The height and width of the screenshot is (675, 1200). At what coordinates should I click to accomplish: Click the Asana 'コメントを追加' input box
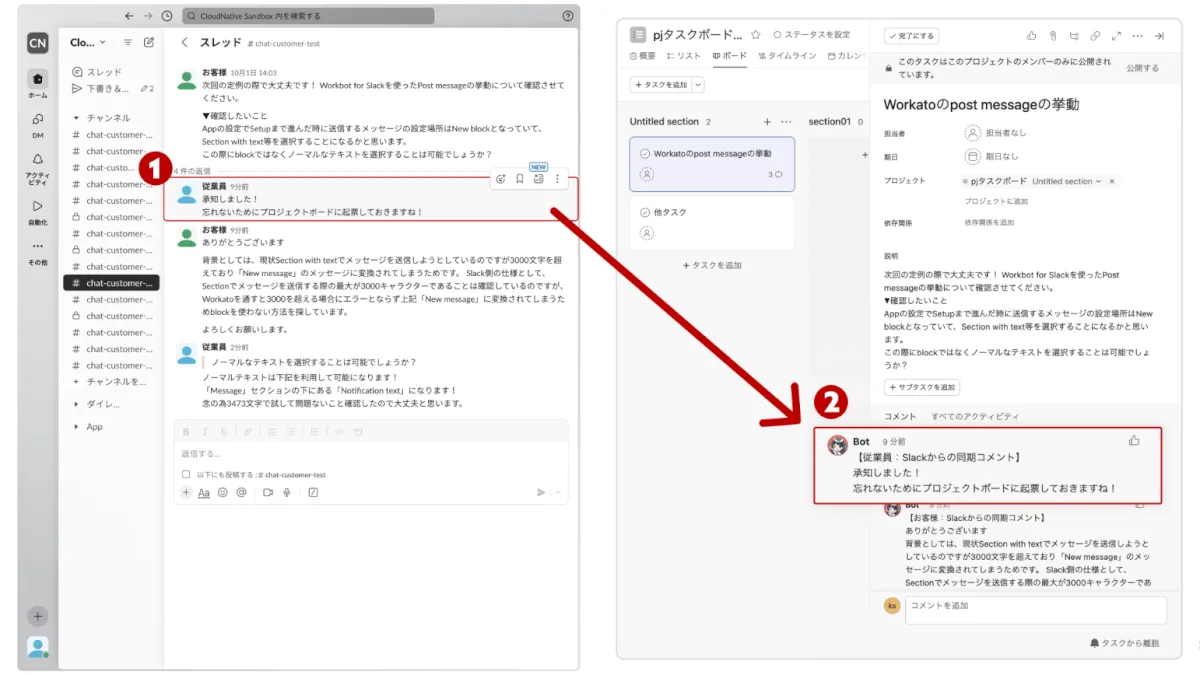click(1036, 610)
